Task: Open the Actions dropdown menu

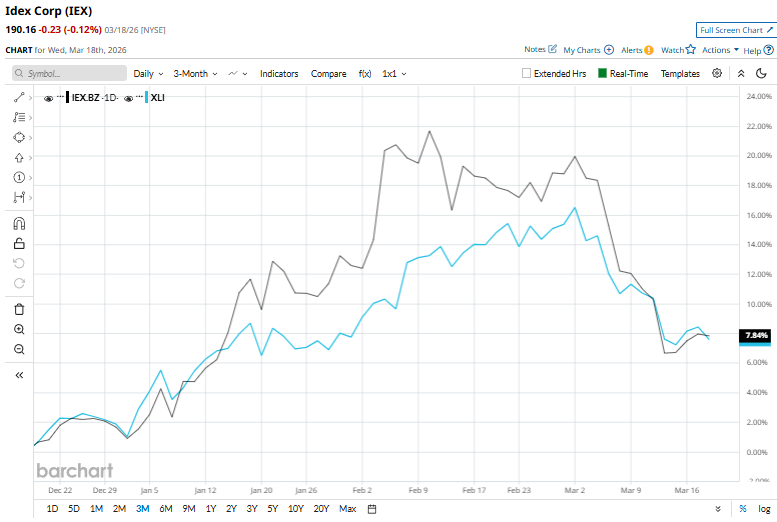Action: pos(720,49)
